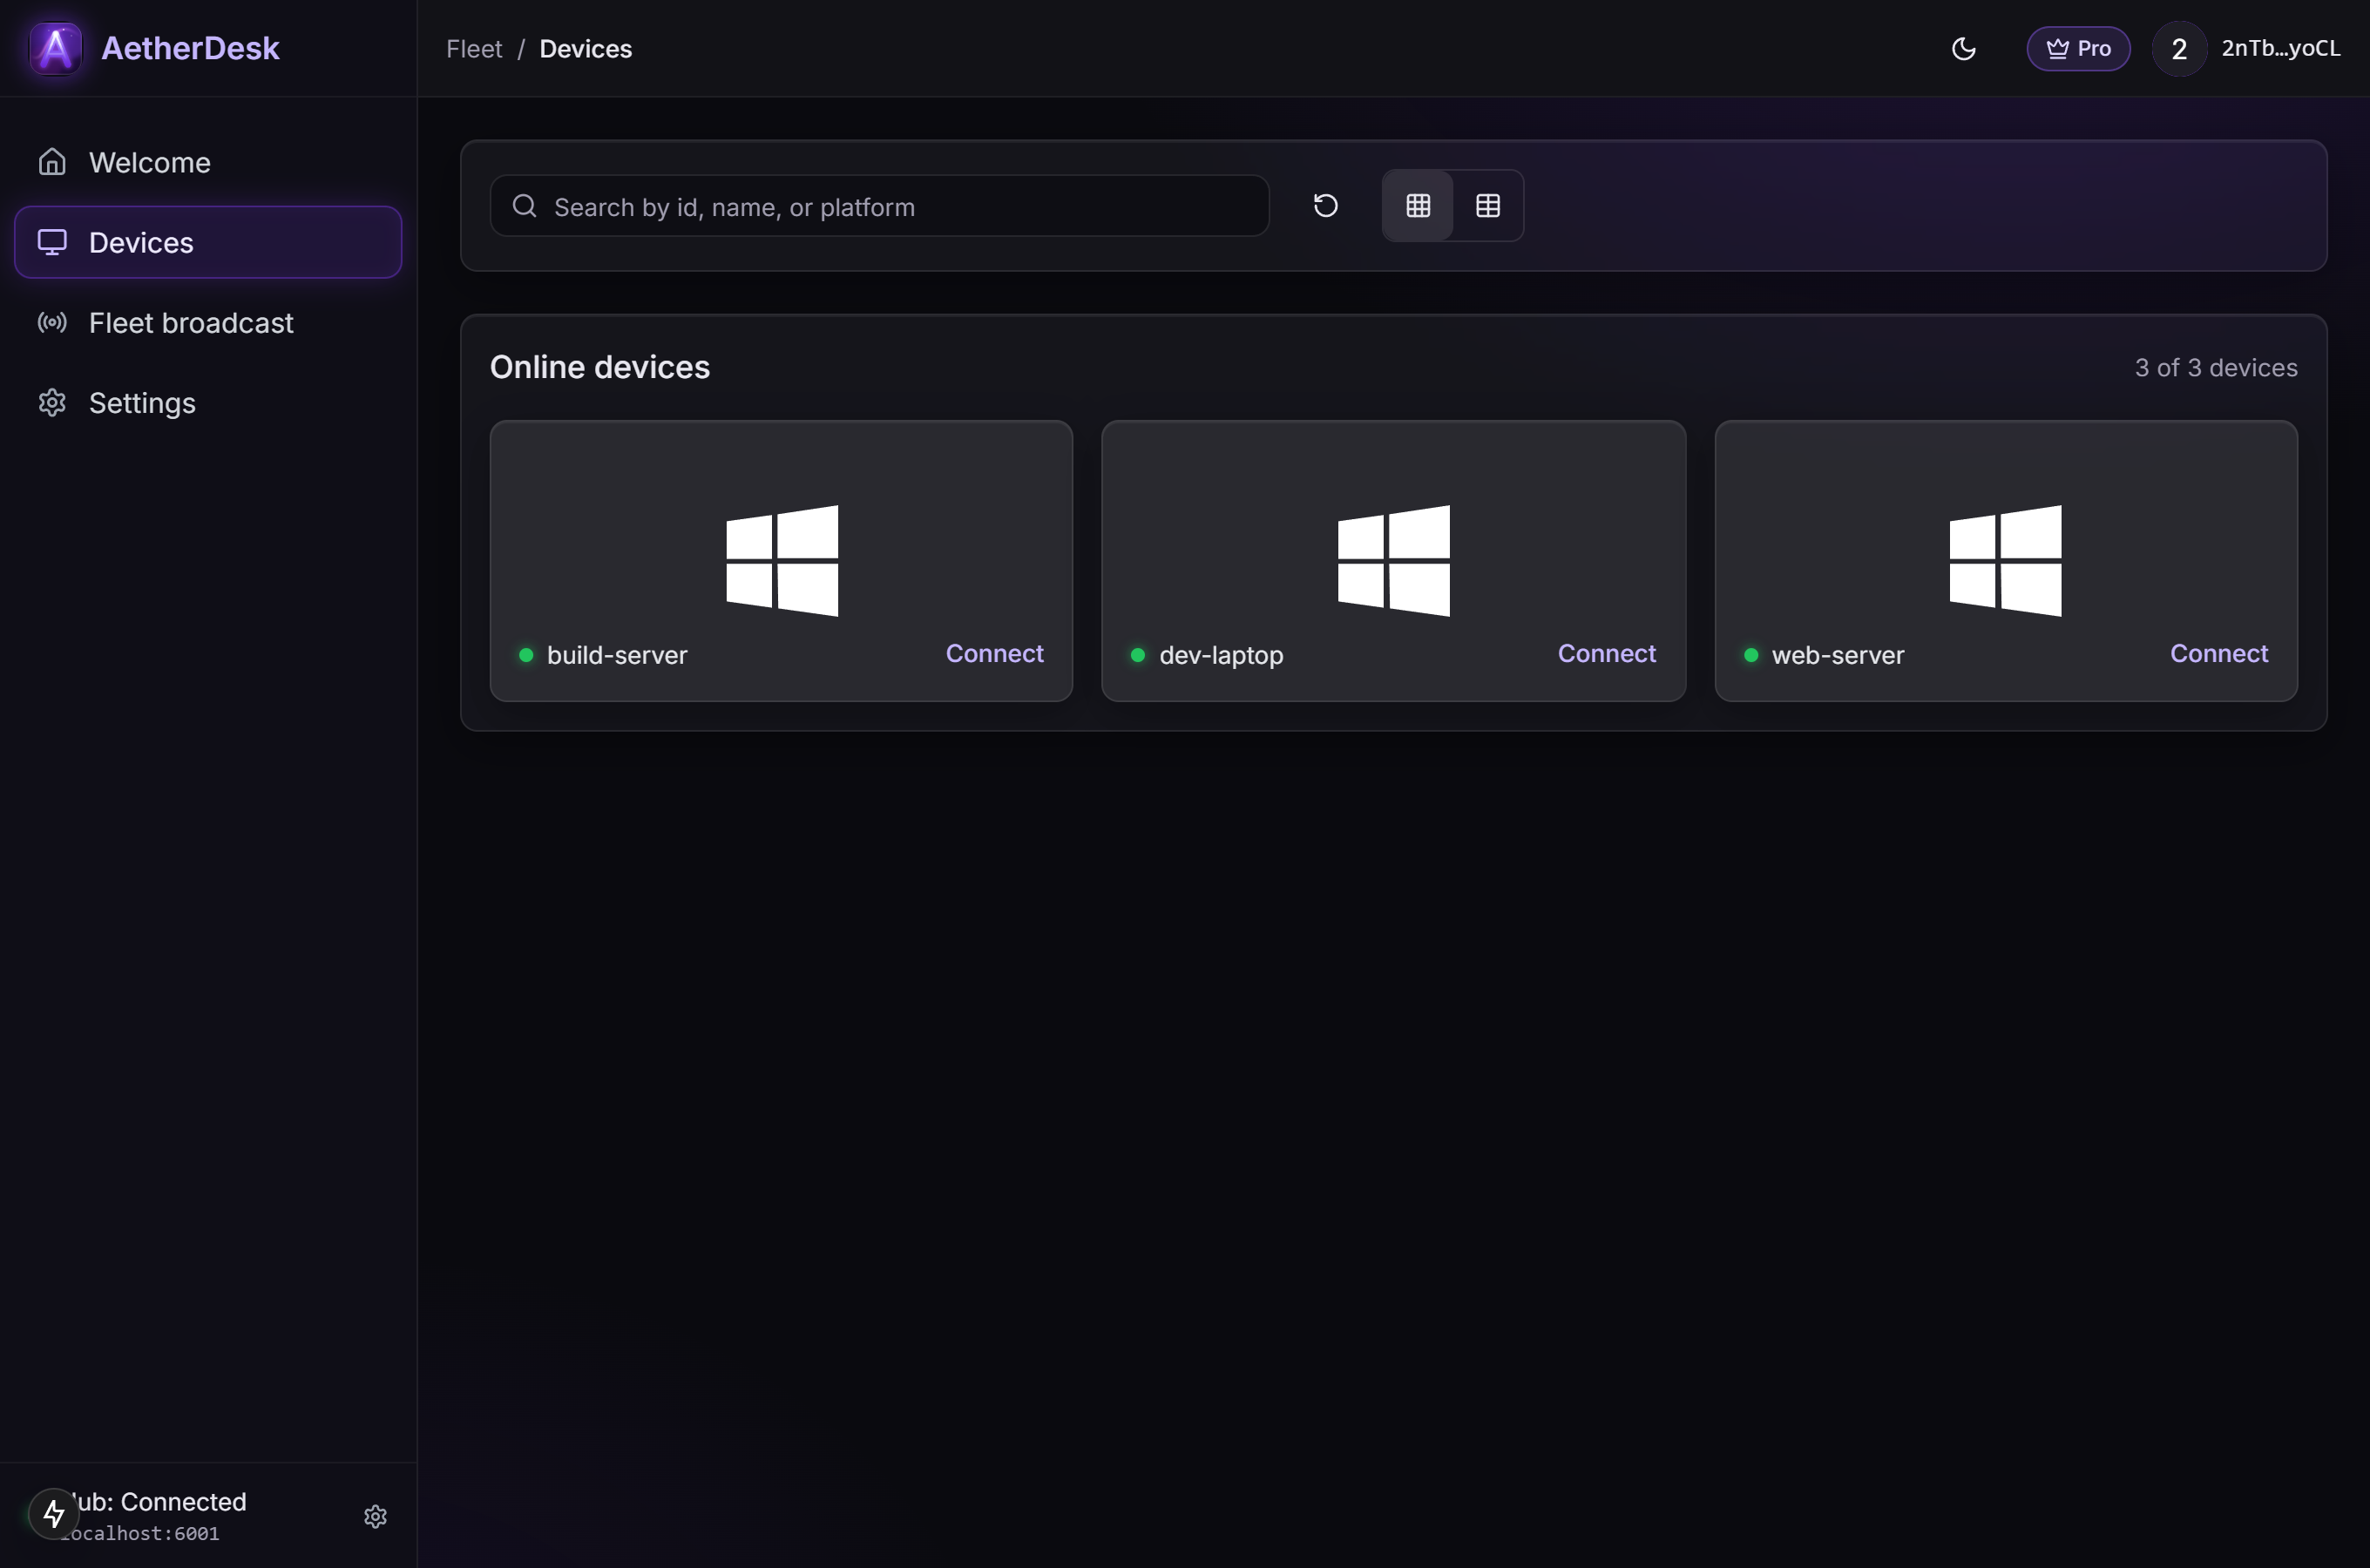
Task: Click the Welcome home icon
Action: (52, 162)
